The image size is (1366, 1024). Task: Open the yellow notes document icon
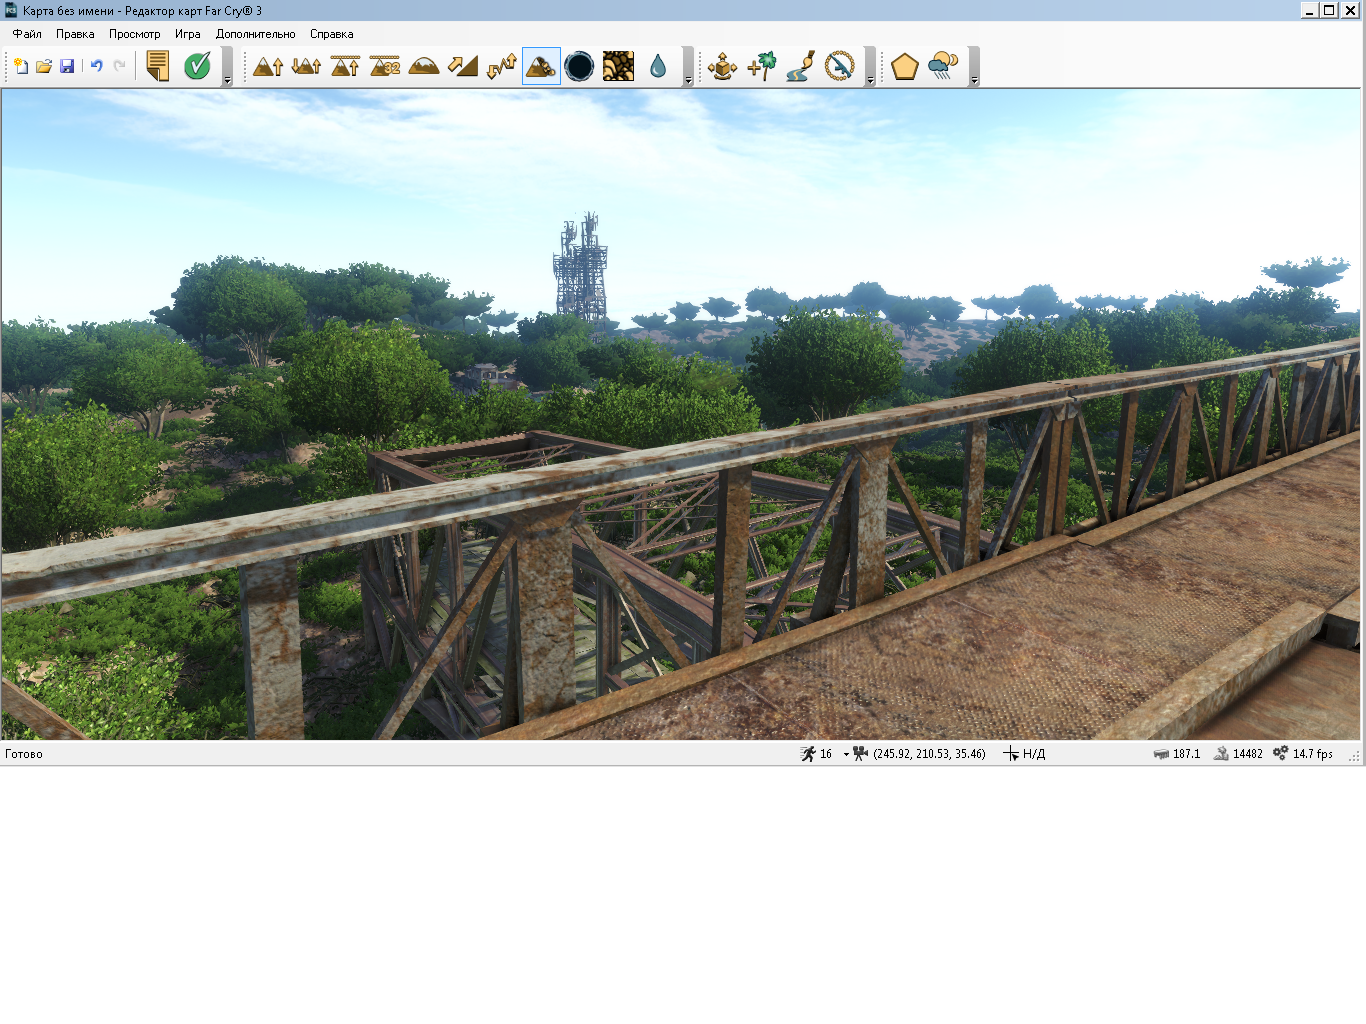pos(157,66)
